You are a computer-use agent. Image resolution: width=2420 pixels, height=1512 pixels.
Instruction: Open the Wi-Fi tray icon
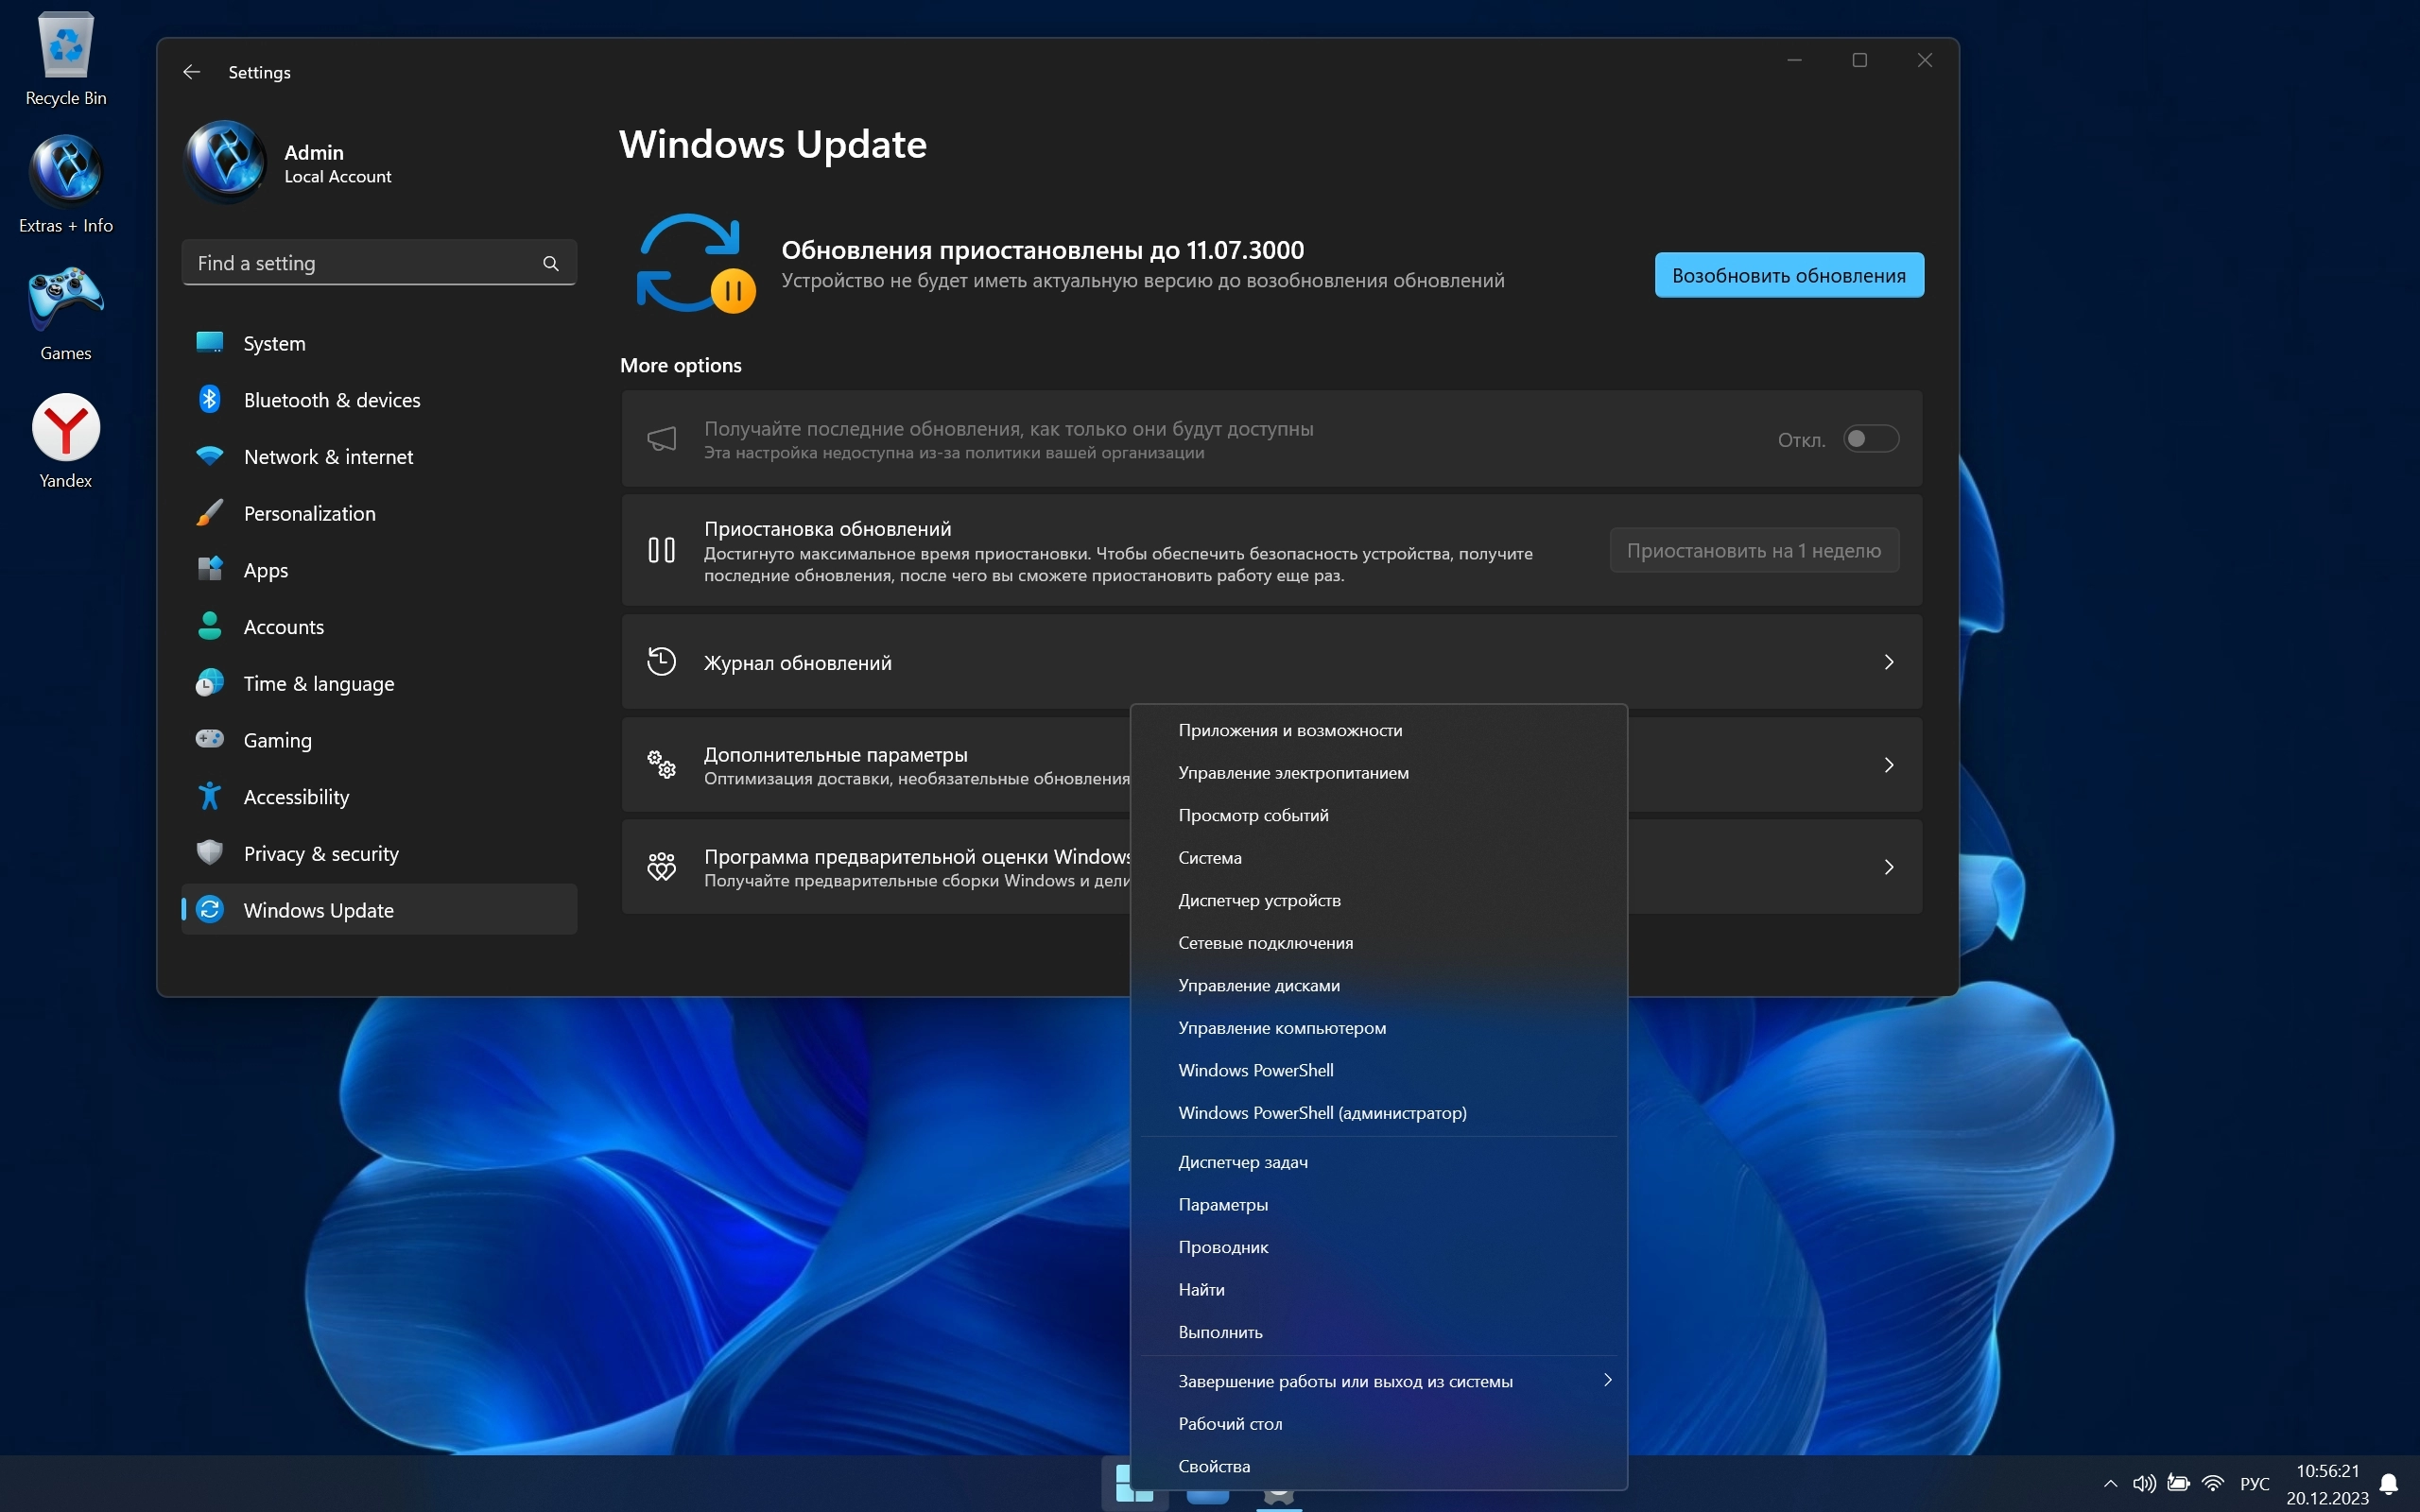tap(2212, 1483)
